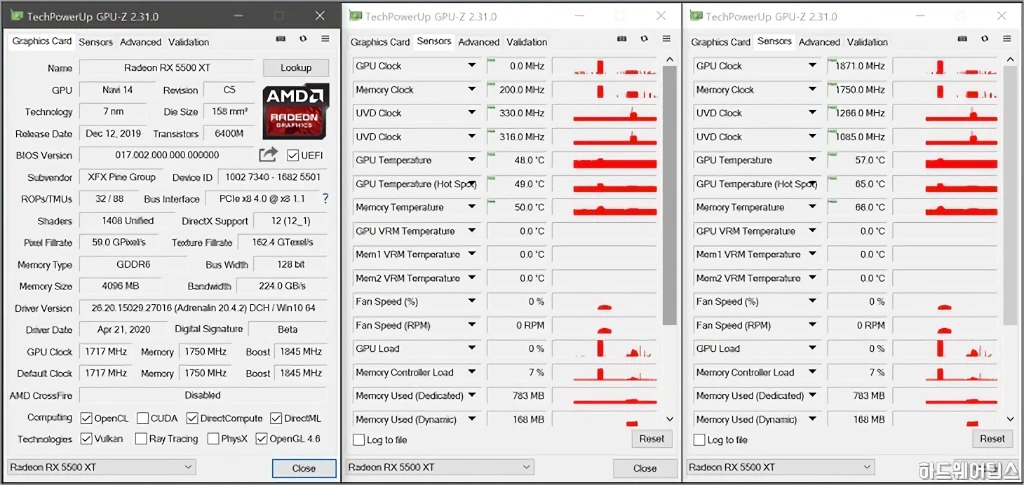
Task: Switch to the Advanced tab in the left window
Action: point(140,42)
